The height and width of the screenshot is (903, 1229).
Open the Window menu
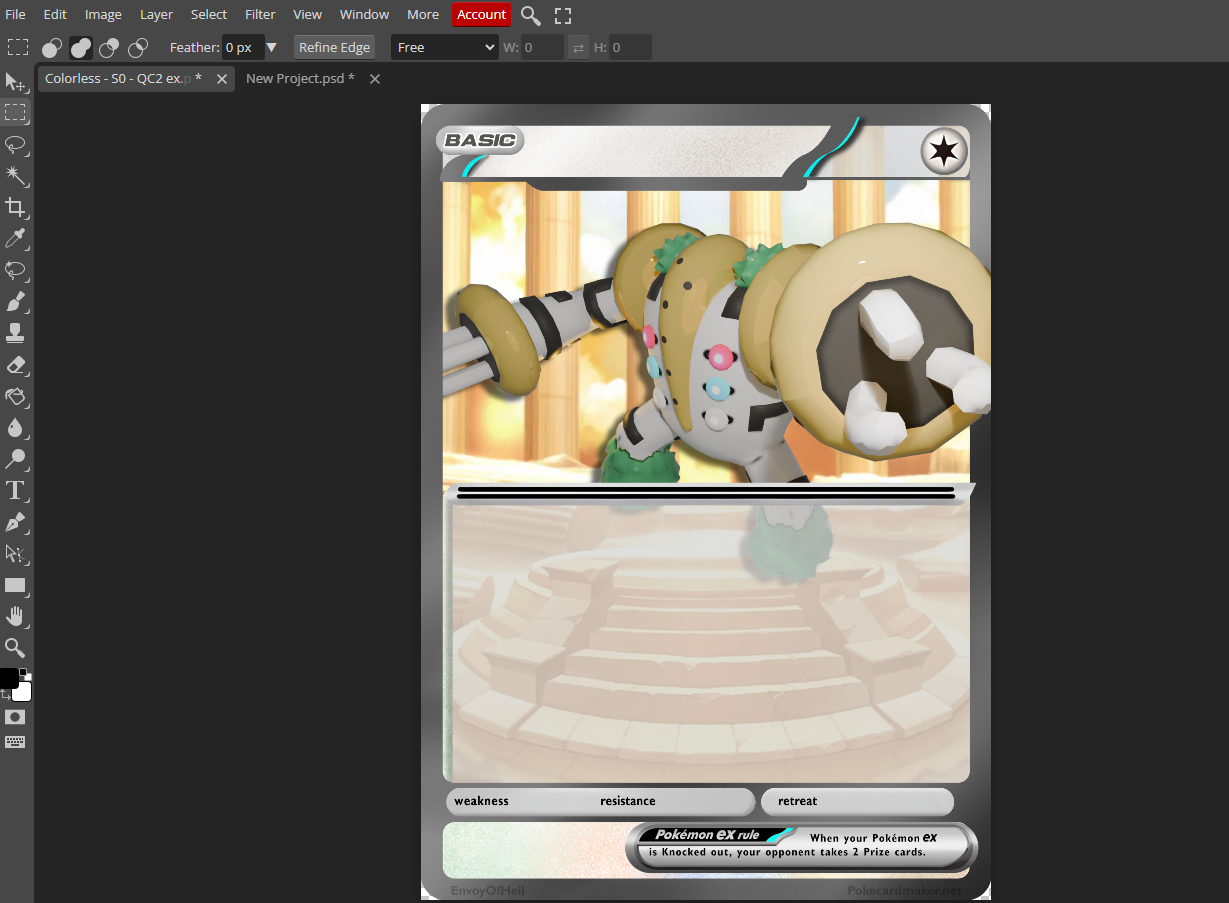pyautogui.click(x=364, y=14)
